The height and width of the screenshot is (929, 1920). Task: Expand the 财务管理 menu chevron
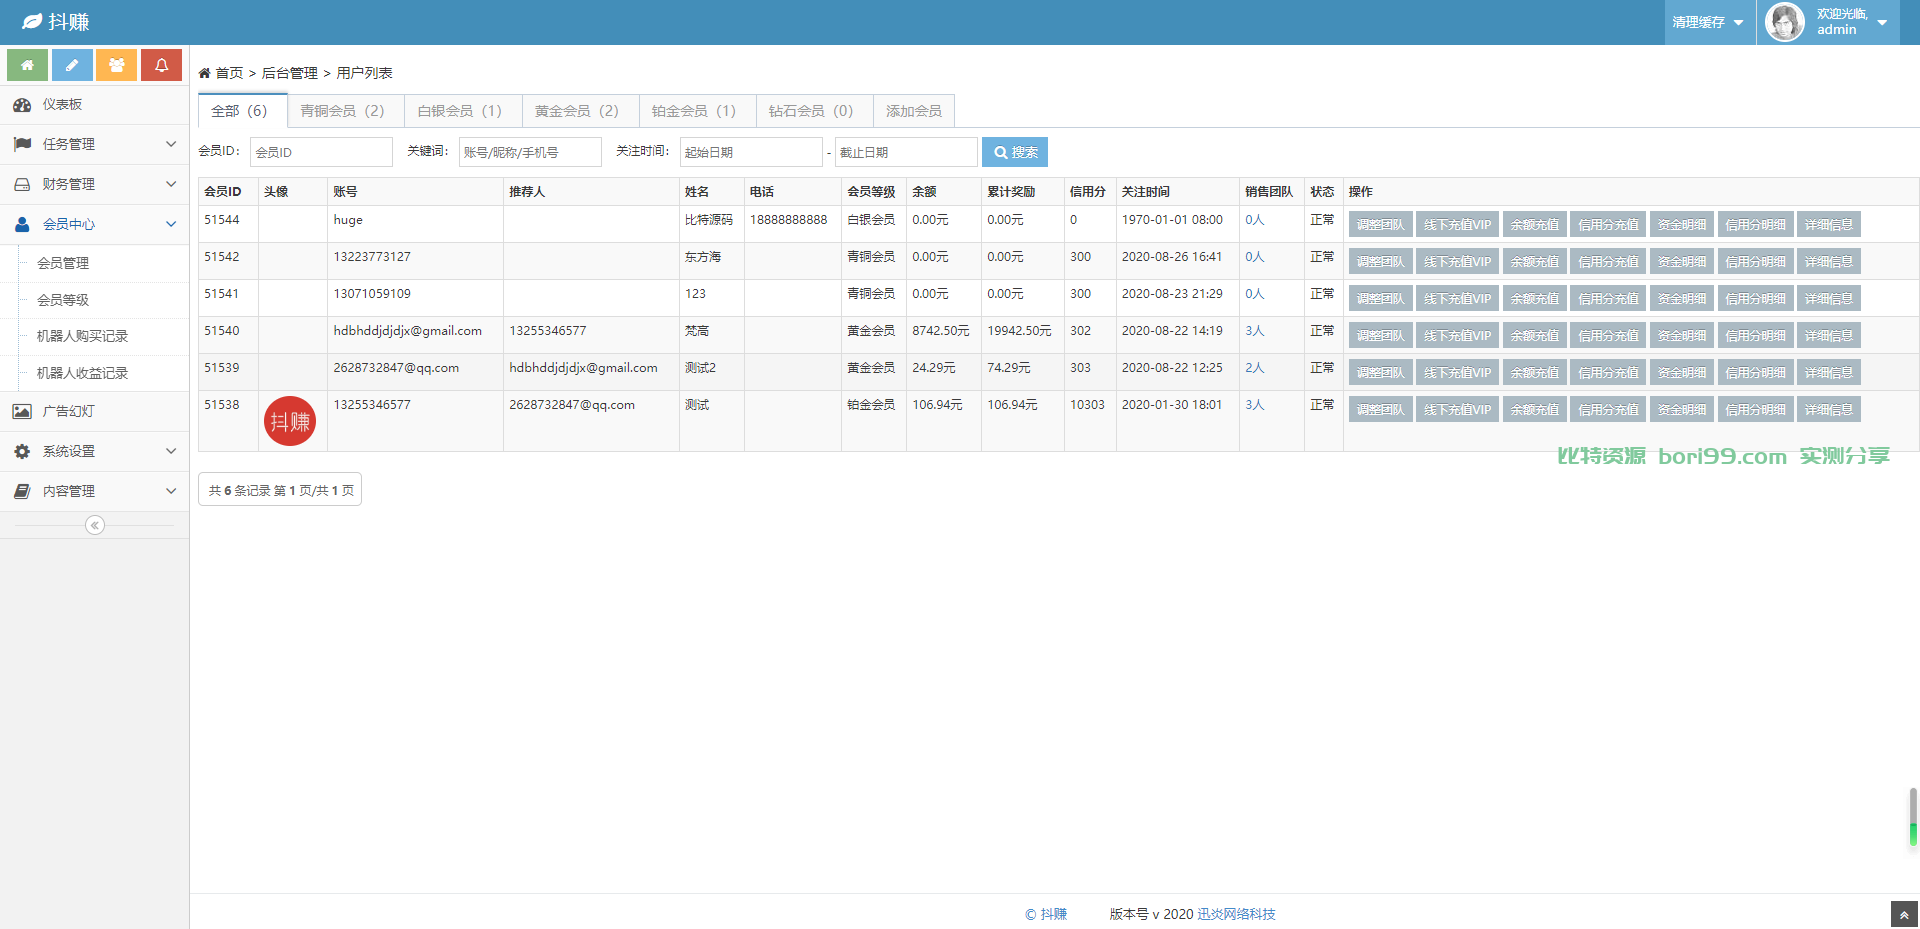click(x=171, y=184)
